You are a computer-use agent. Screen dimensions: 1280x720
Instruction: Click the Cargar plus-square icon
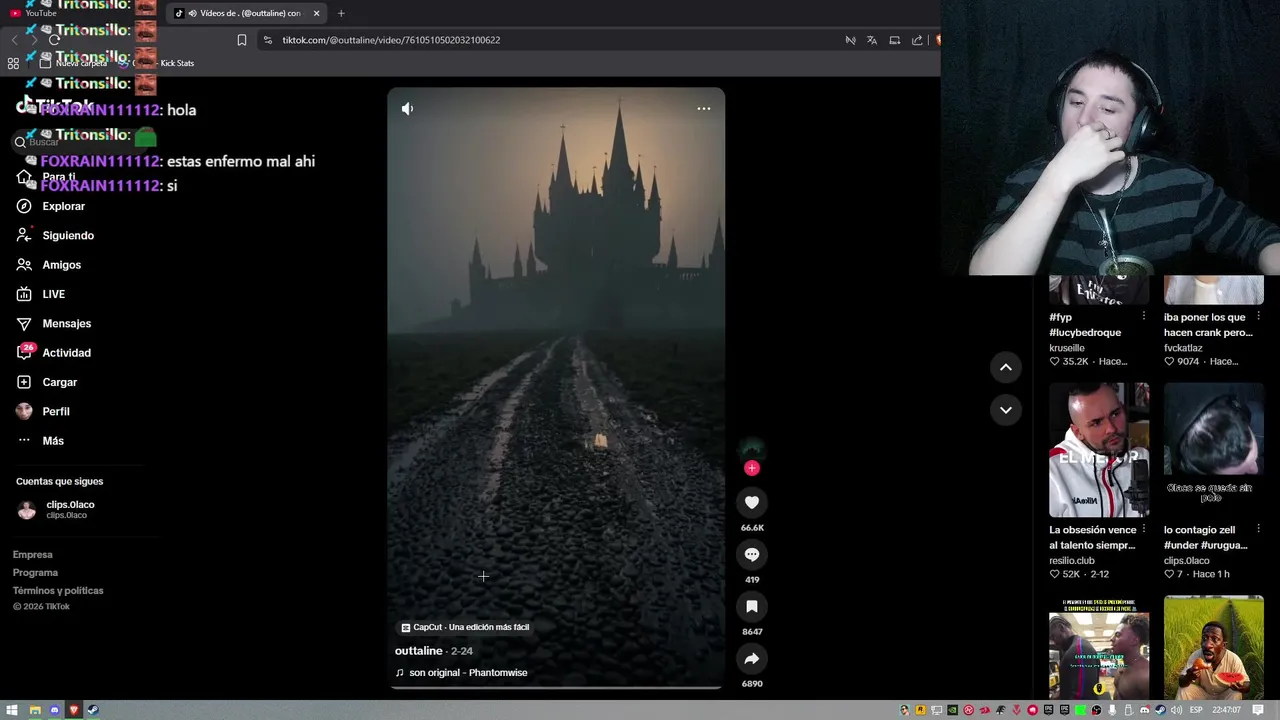(24, 382)
